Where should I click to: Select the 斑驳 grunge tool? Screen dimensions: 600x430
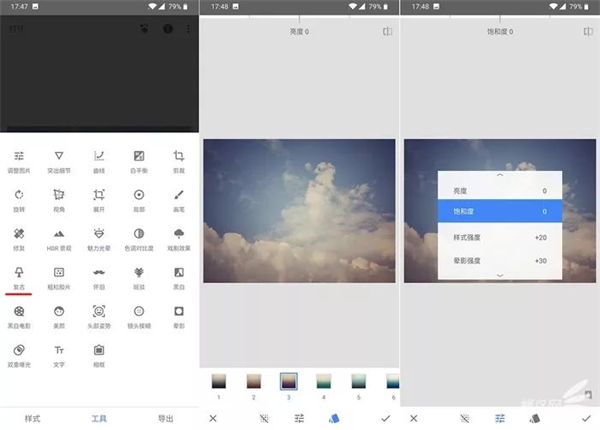139,279
